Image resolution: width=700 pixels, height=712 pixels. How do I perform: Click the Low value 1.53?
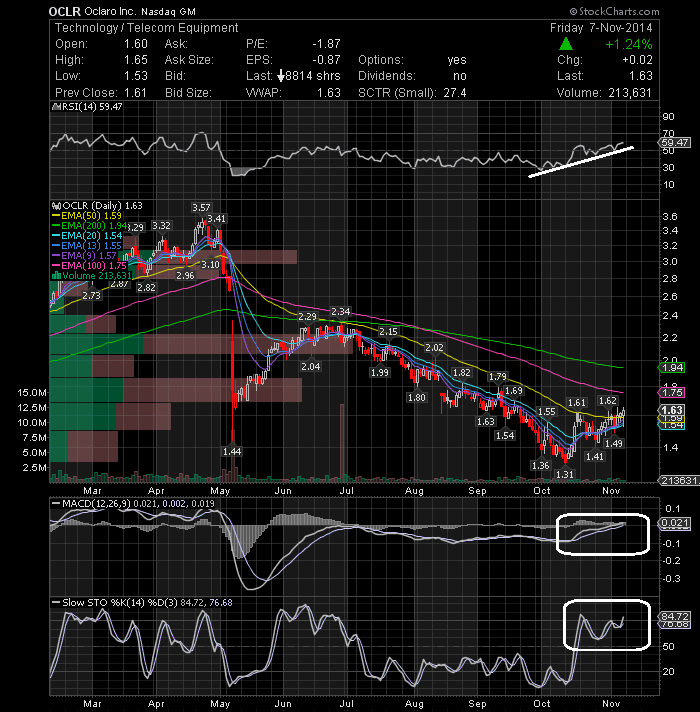pyautogui.click(x=136, y=75)
